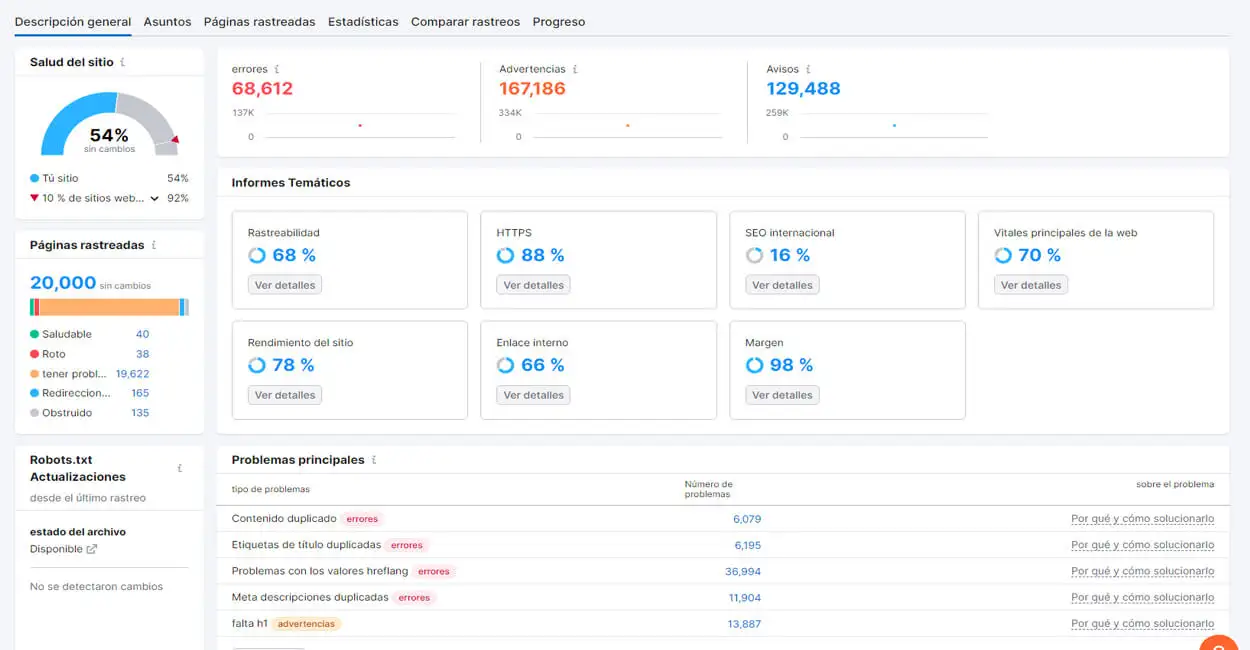
Task: Open the info icon beside errores
Action: point(277,69)
